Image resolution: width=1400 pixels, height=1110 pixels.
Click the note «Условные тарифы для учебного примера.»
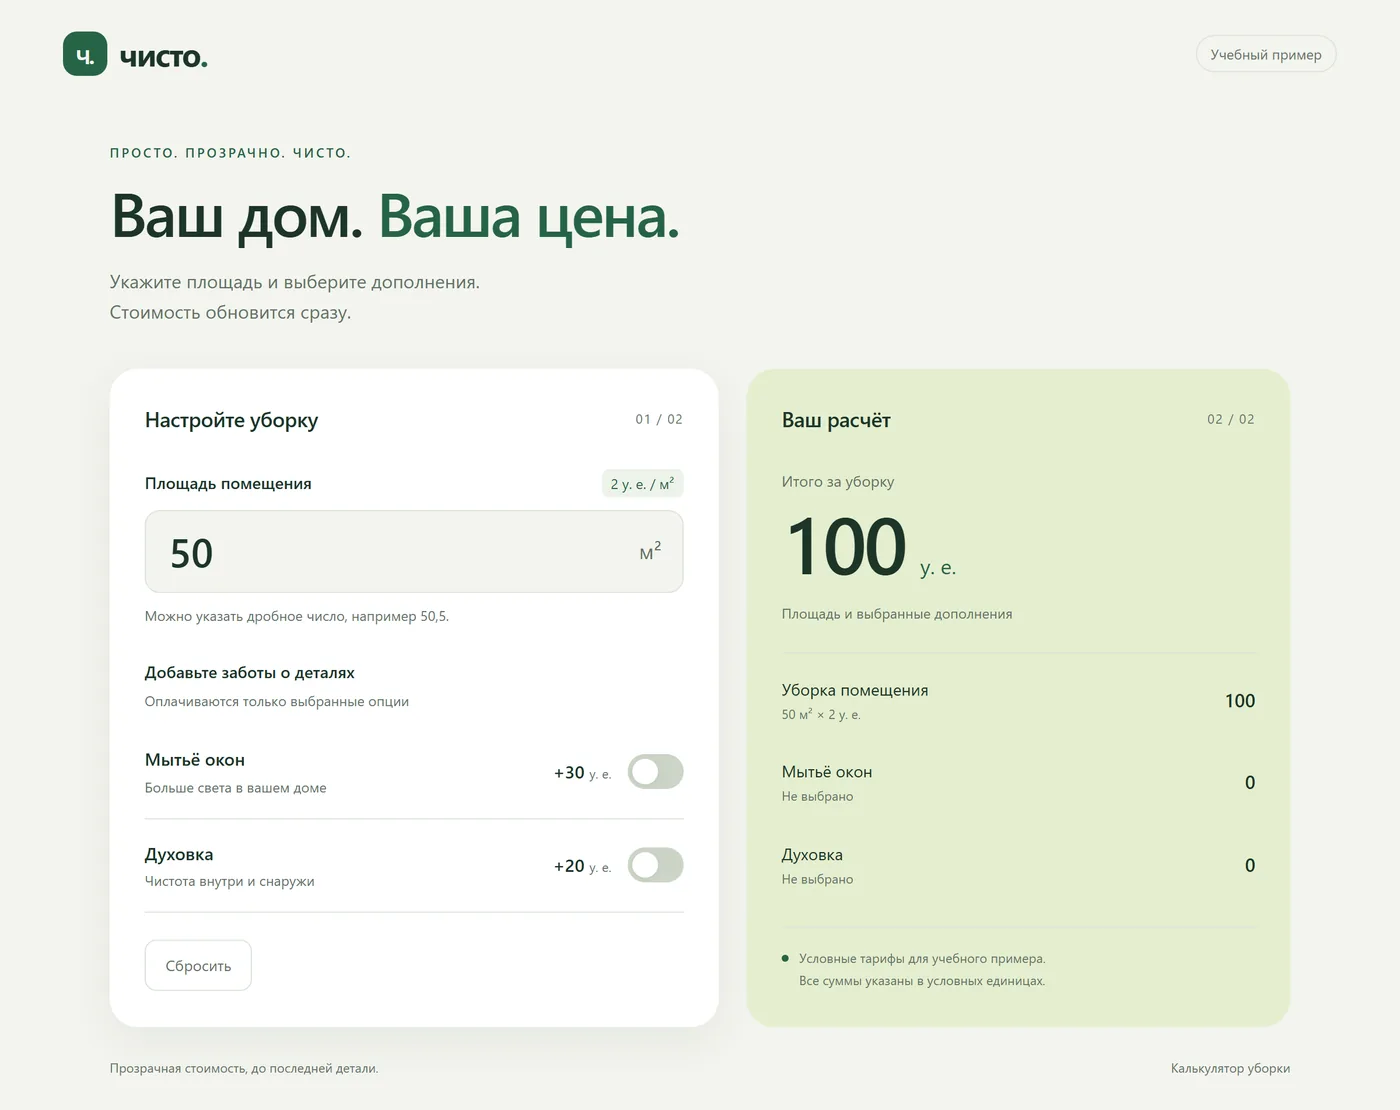click(922, 959)
